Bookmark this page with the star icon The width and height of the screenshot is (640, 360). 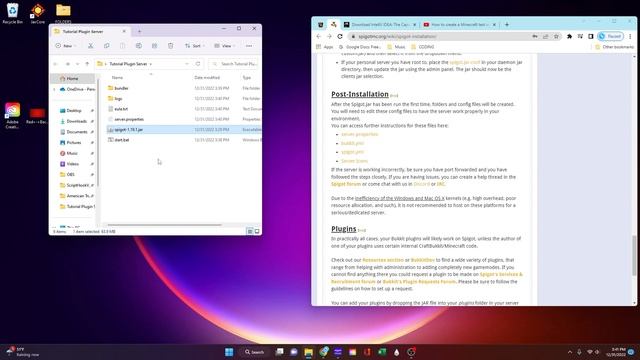[x=556, y=36]
